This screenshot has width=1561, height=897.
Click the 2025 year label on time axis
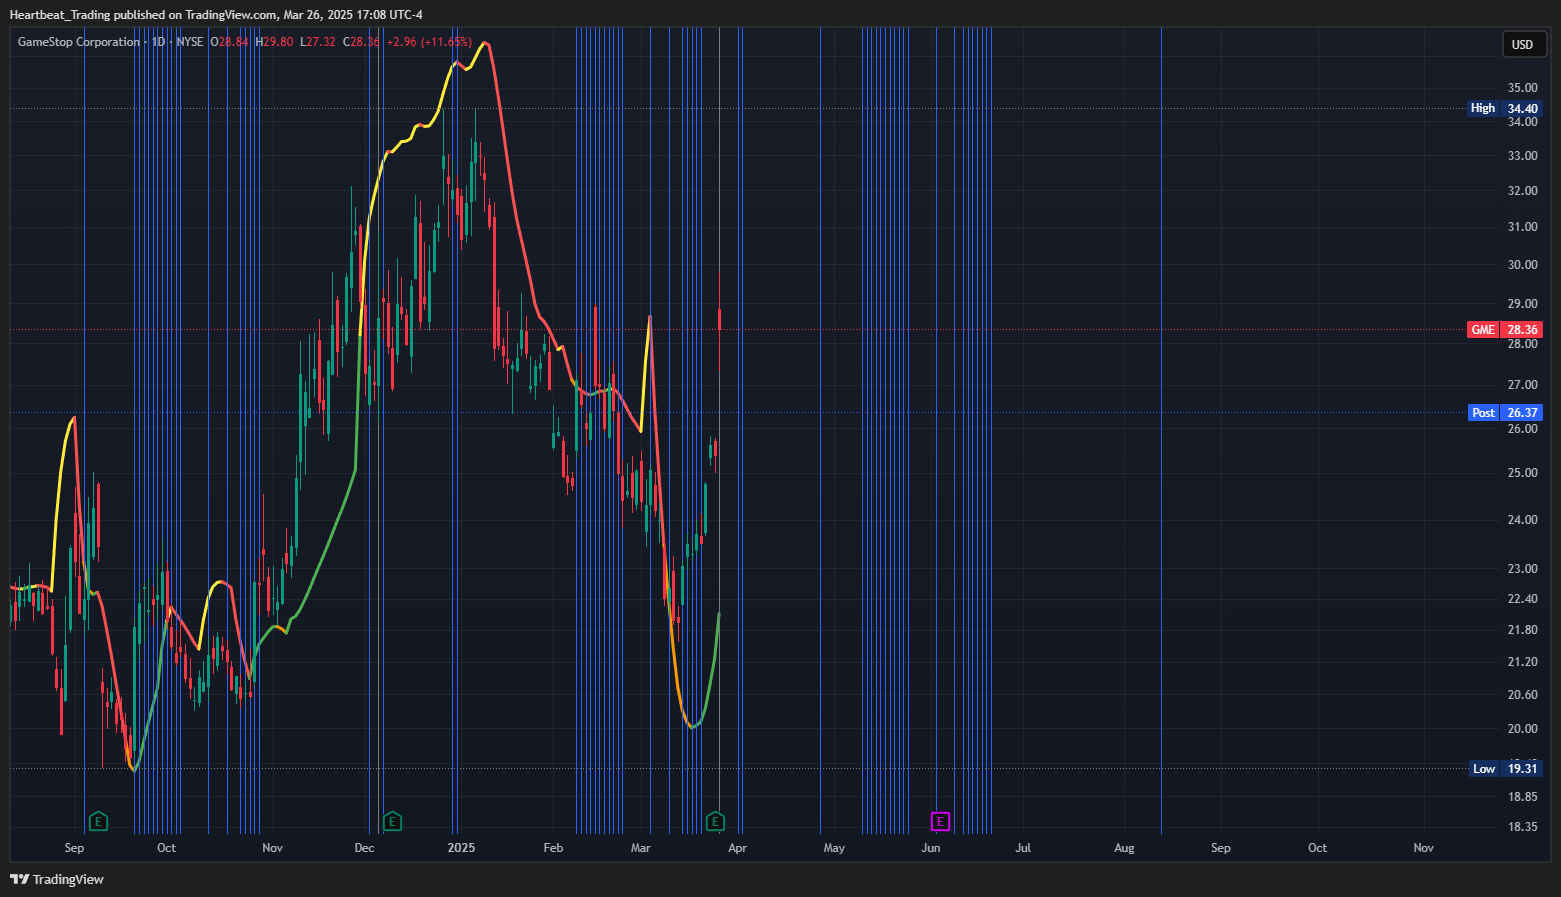[x=461, y=848]
